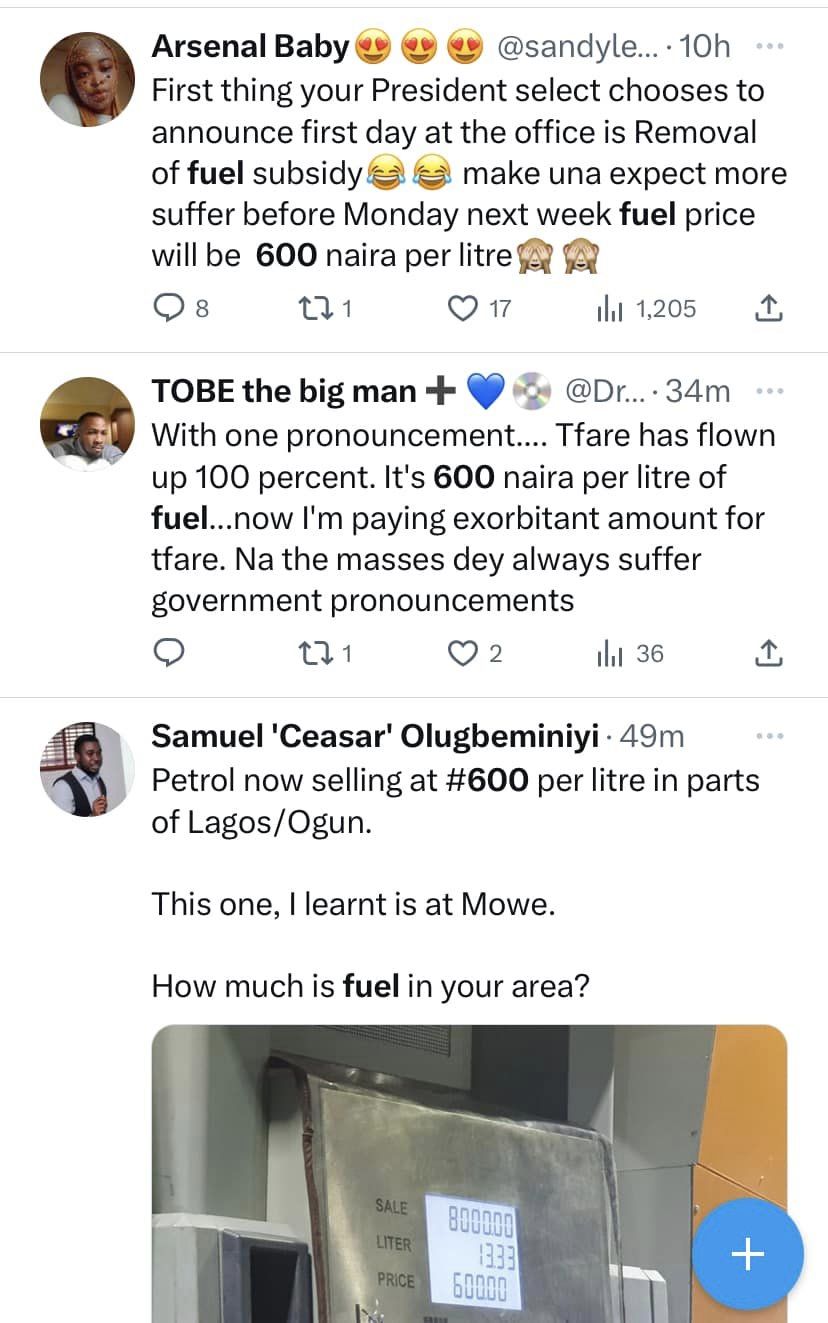Open more options for TOBE's tweet
This screenshot has width=828, height=1323.
point(769,391)
